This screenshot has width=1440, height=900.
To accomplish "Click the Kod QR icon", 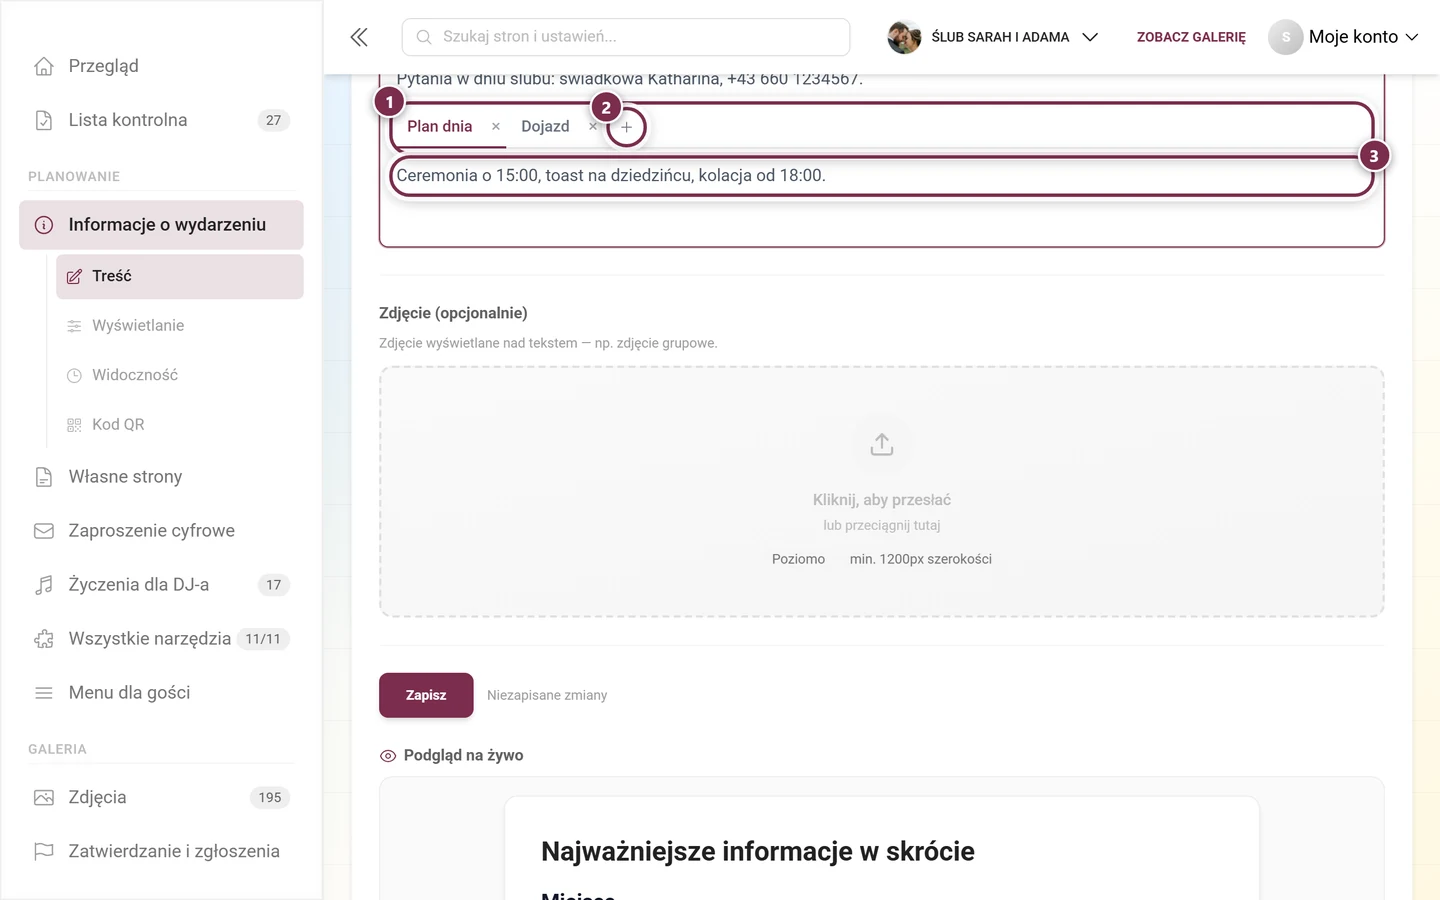I will point(74,425).
